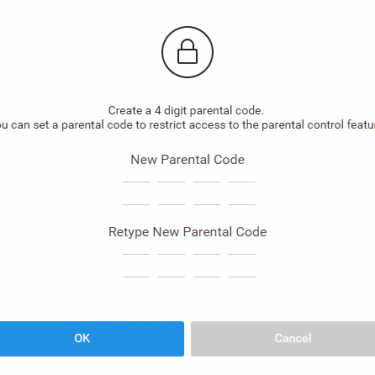The width and height of the screenshot is (375, 375).
Task: Focus the first digit field under Retype New Parental Code
Action: 136,266
